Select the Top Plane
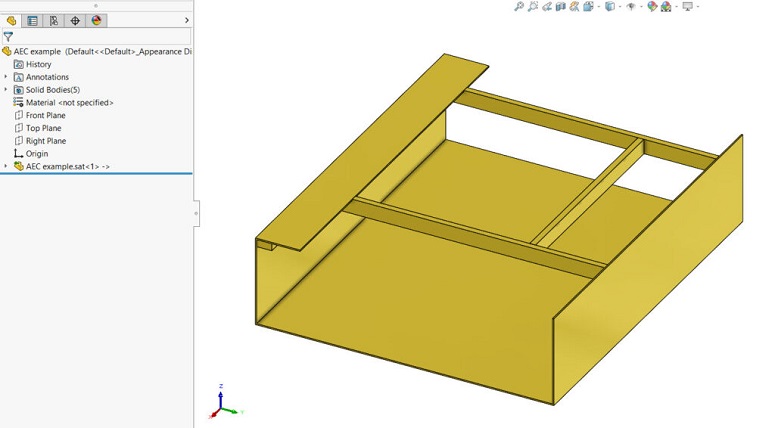Screen dimensions: 775x428 pyautogui.click(x=38, y=128)
